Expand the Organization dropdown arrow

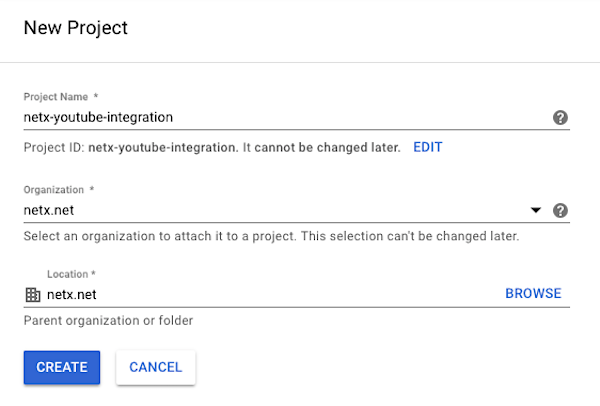(x=536, y=210)
